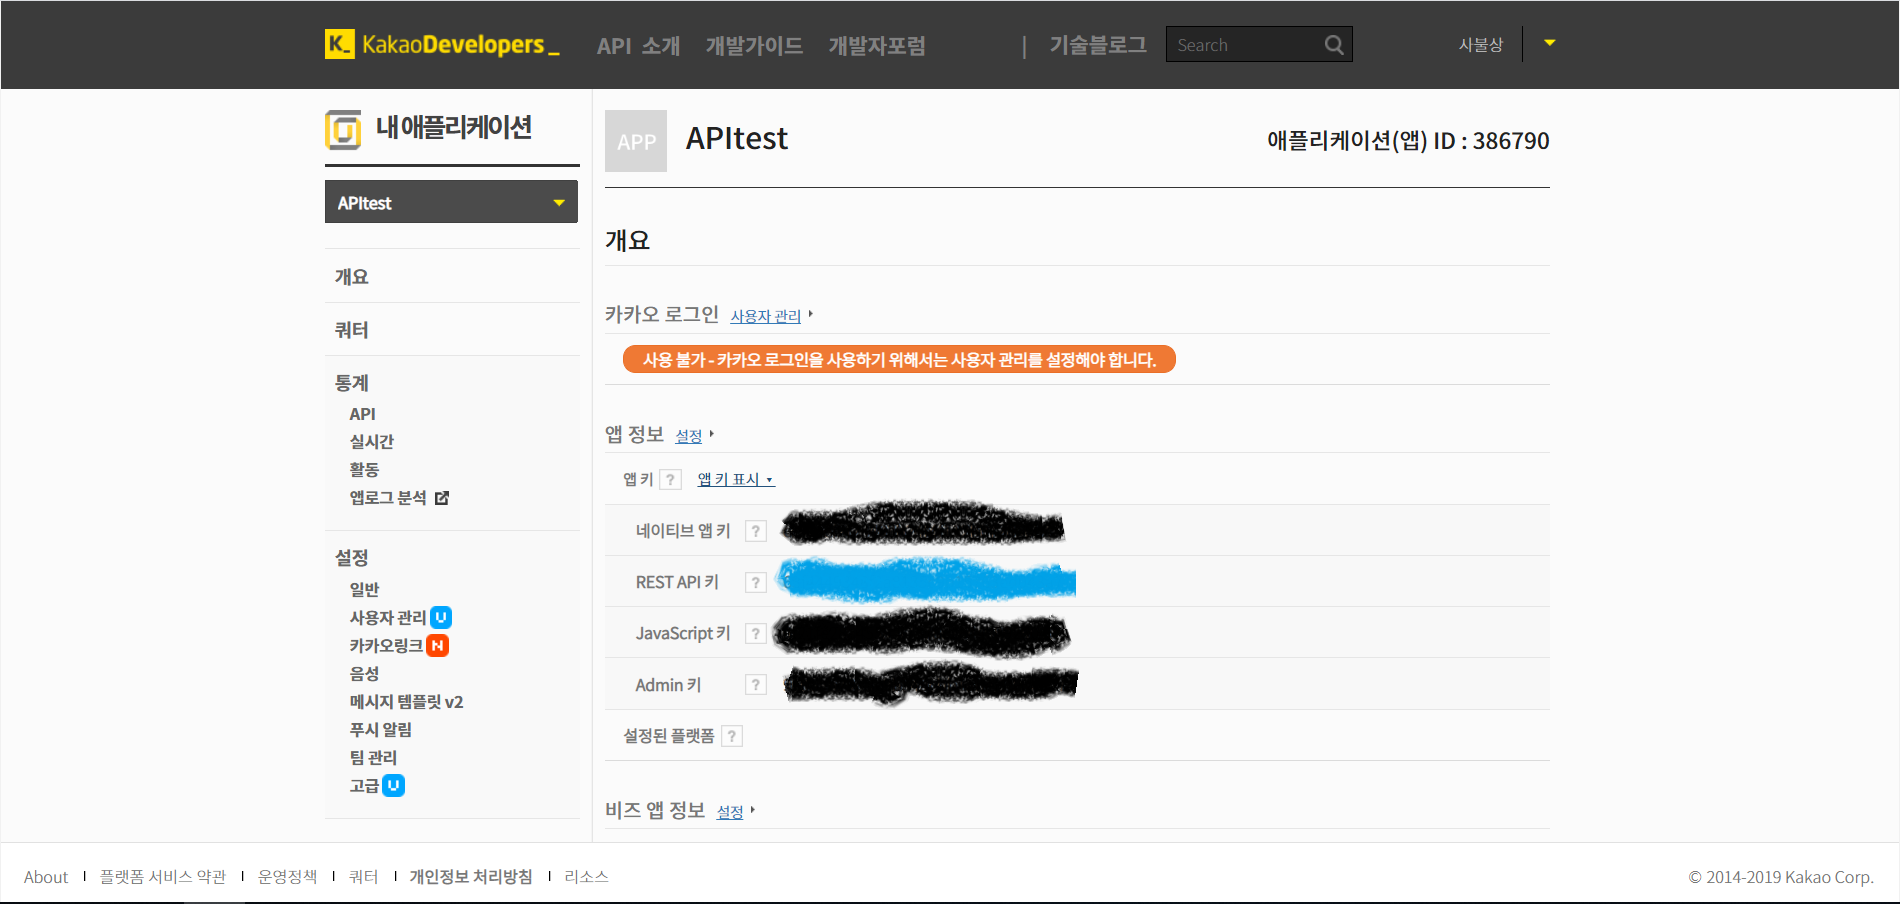Open 사용자 관리 settings in sidebar

[388, 618]
